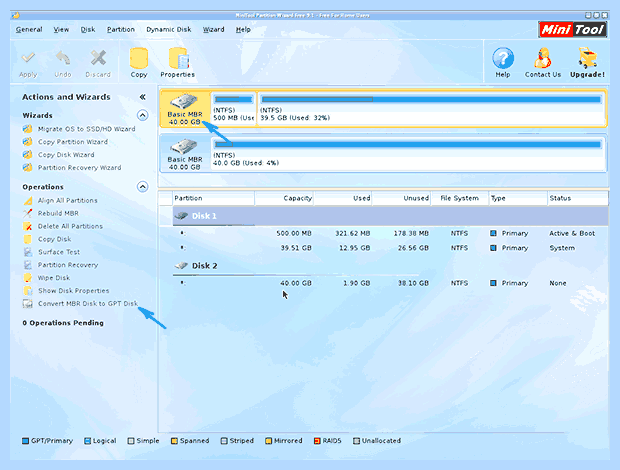Collapse the Operations section
This screenshot has height=470, width=620.
(x=142, y=187)
